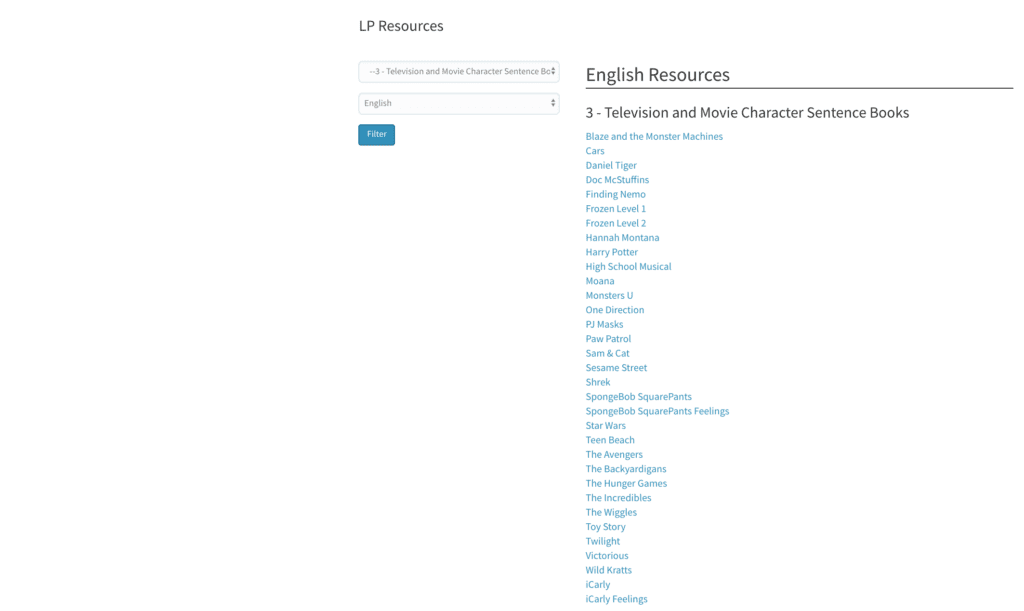Select SpongeBob SquarePants Feelings link

657,411
